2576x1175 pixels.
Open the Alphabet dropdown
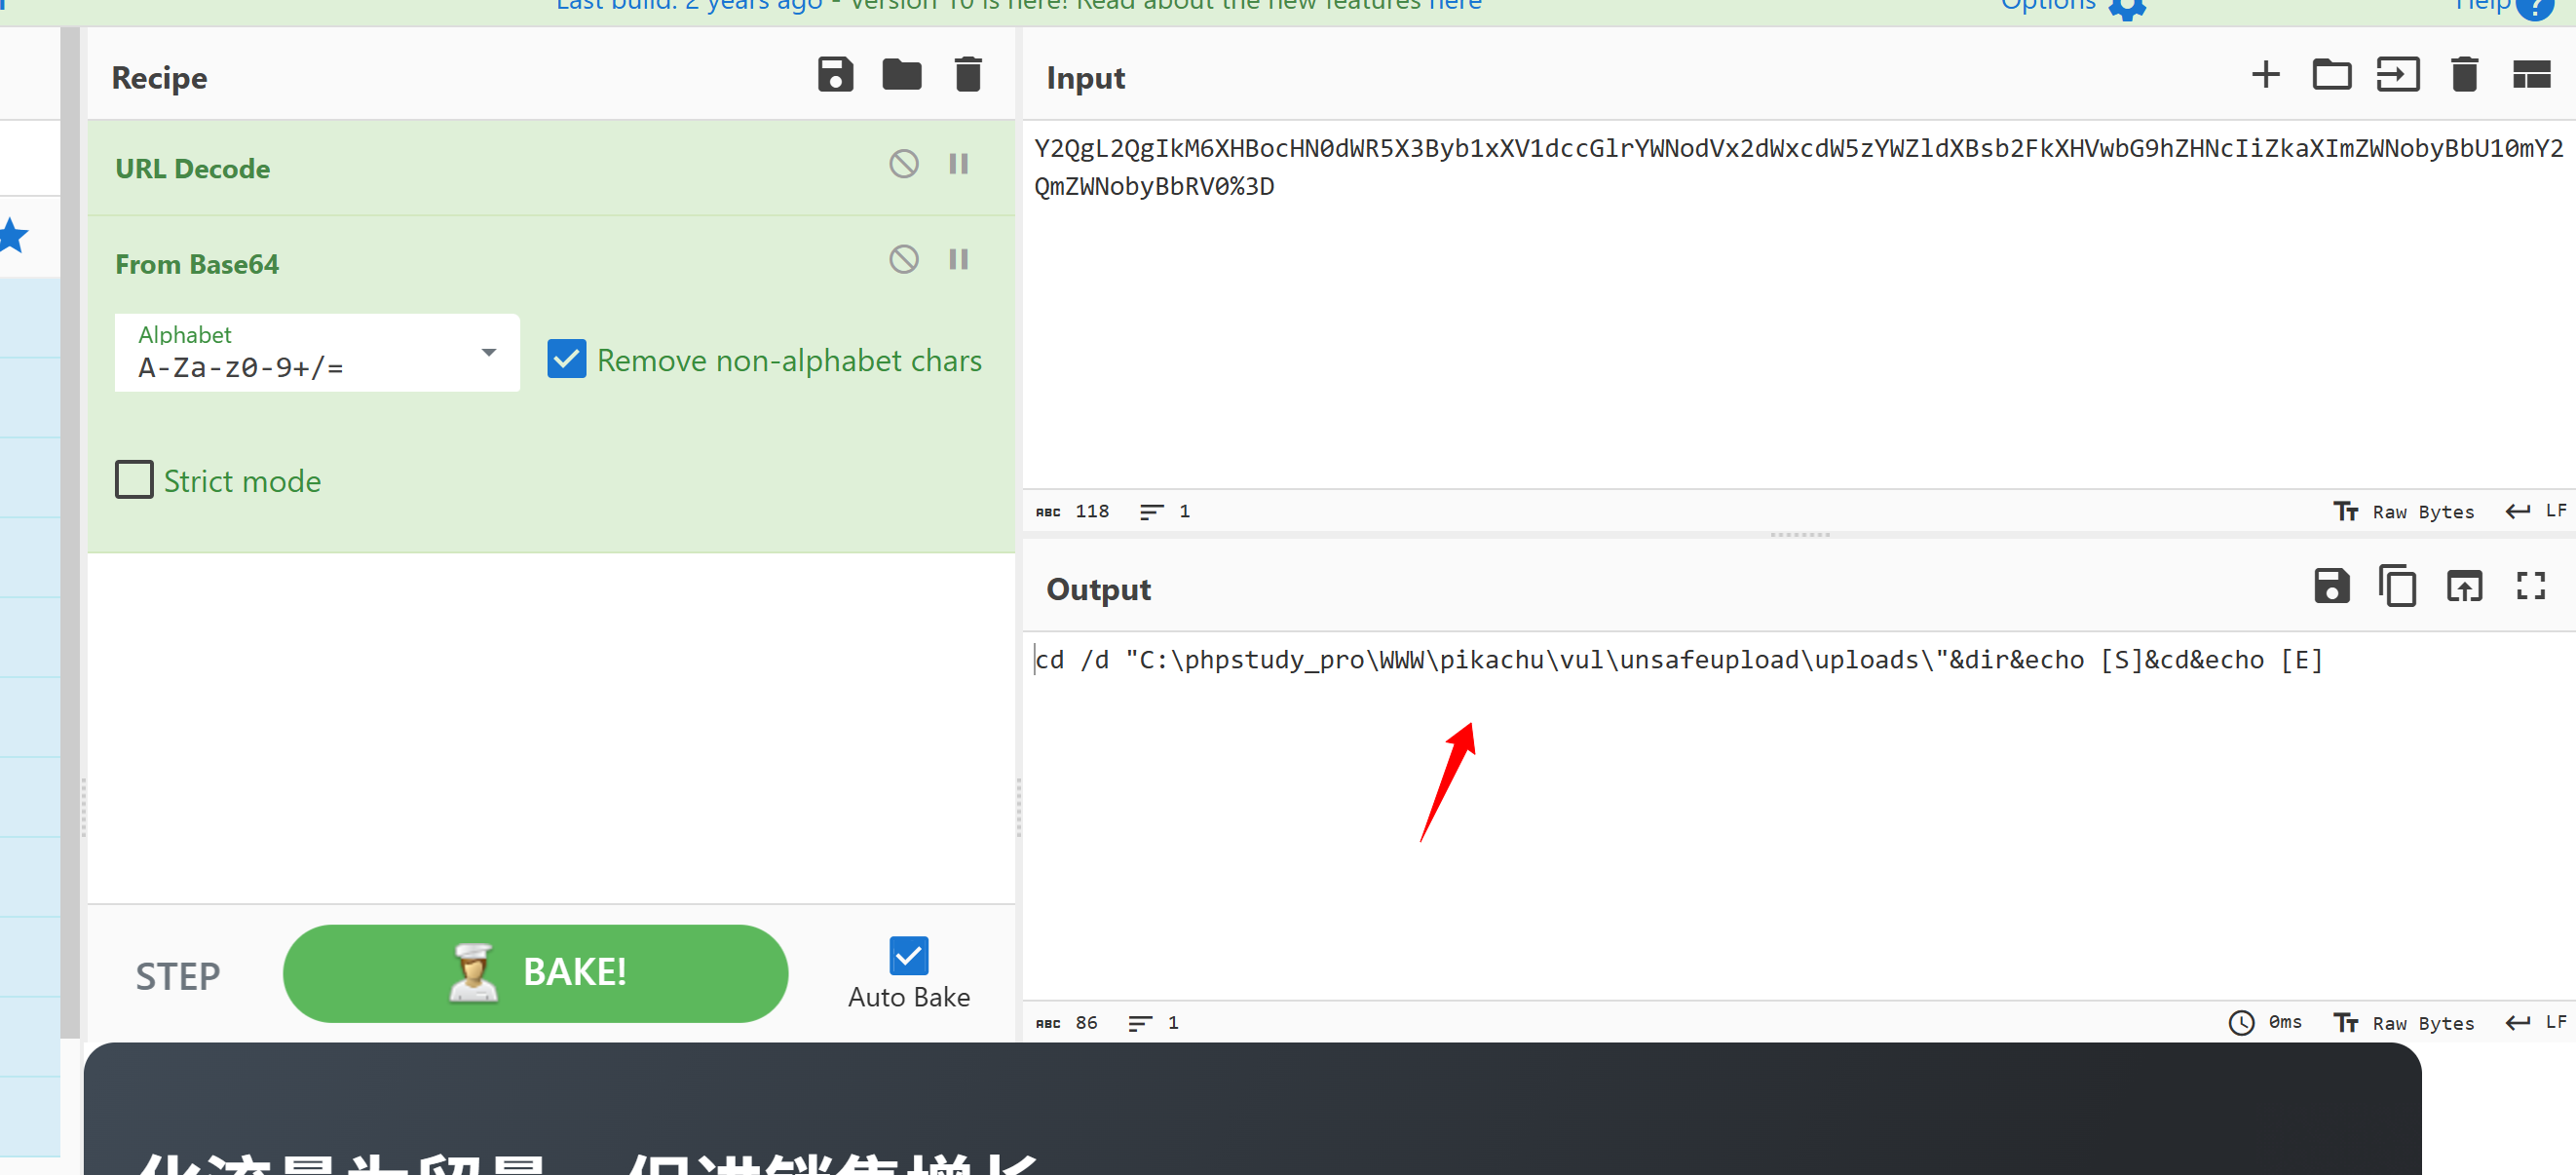coord(316,353)
